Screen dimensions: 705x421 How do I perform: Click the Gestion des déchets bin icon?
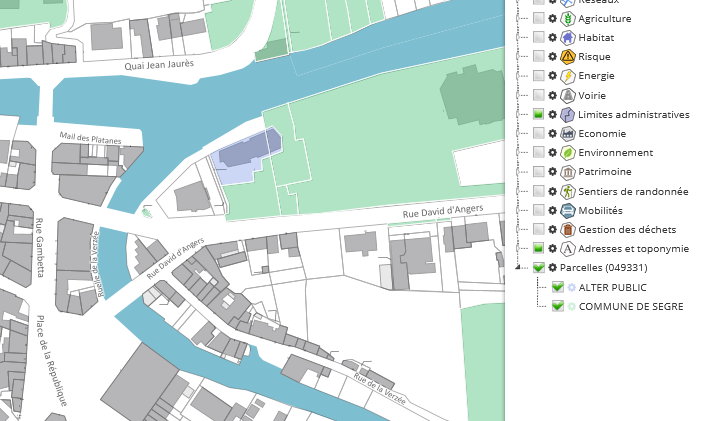click(x=568, y=230)
